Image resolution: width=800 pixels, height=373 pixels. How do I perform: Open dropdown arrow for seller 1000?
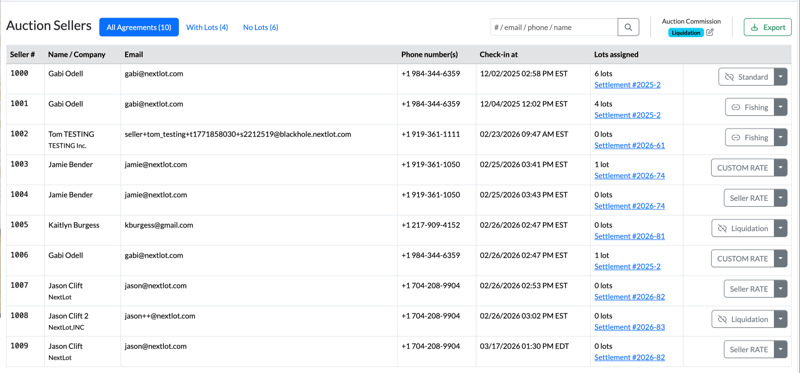tap(781, 77)
